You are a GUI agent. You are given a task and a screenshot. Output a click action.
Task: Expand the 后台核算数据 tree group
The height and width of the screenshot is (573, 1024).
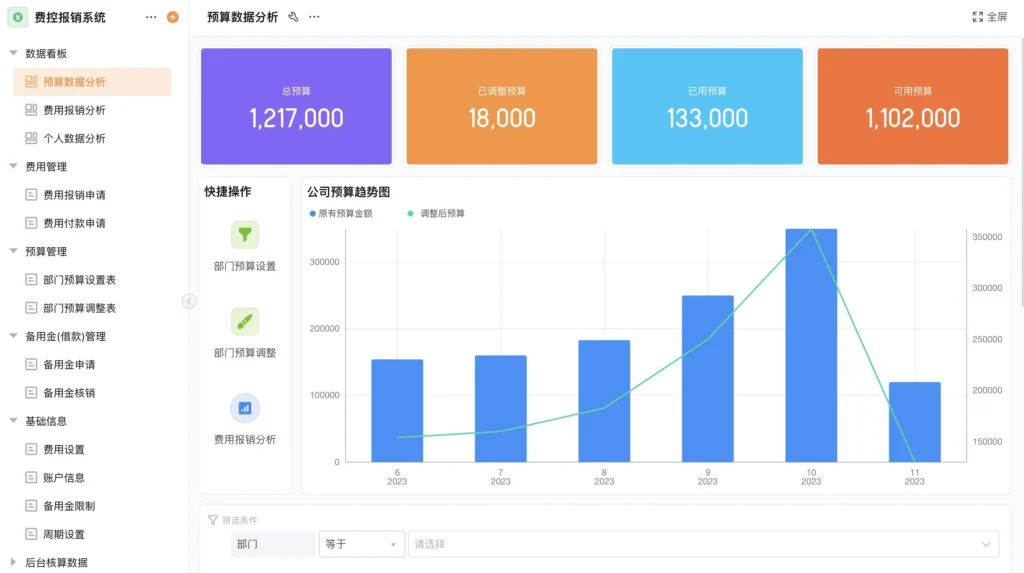(14, 562)
